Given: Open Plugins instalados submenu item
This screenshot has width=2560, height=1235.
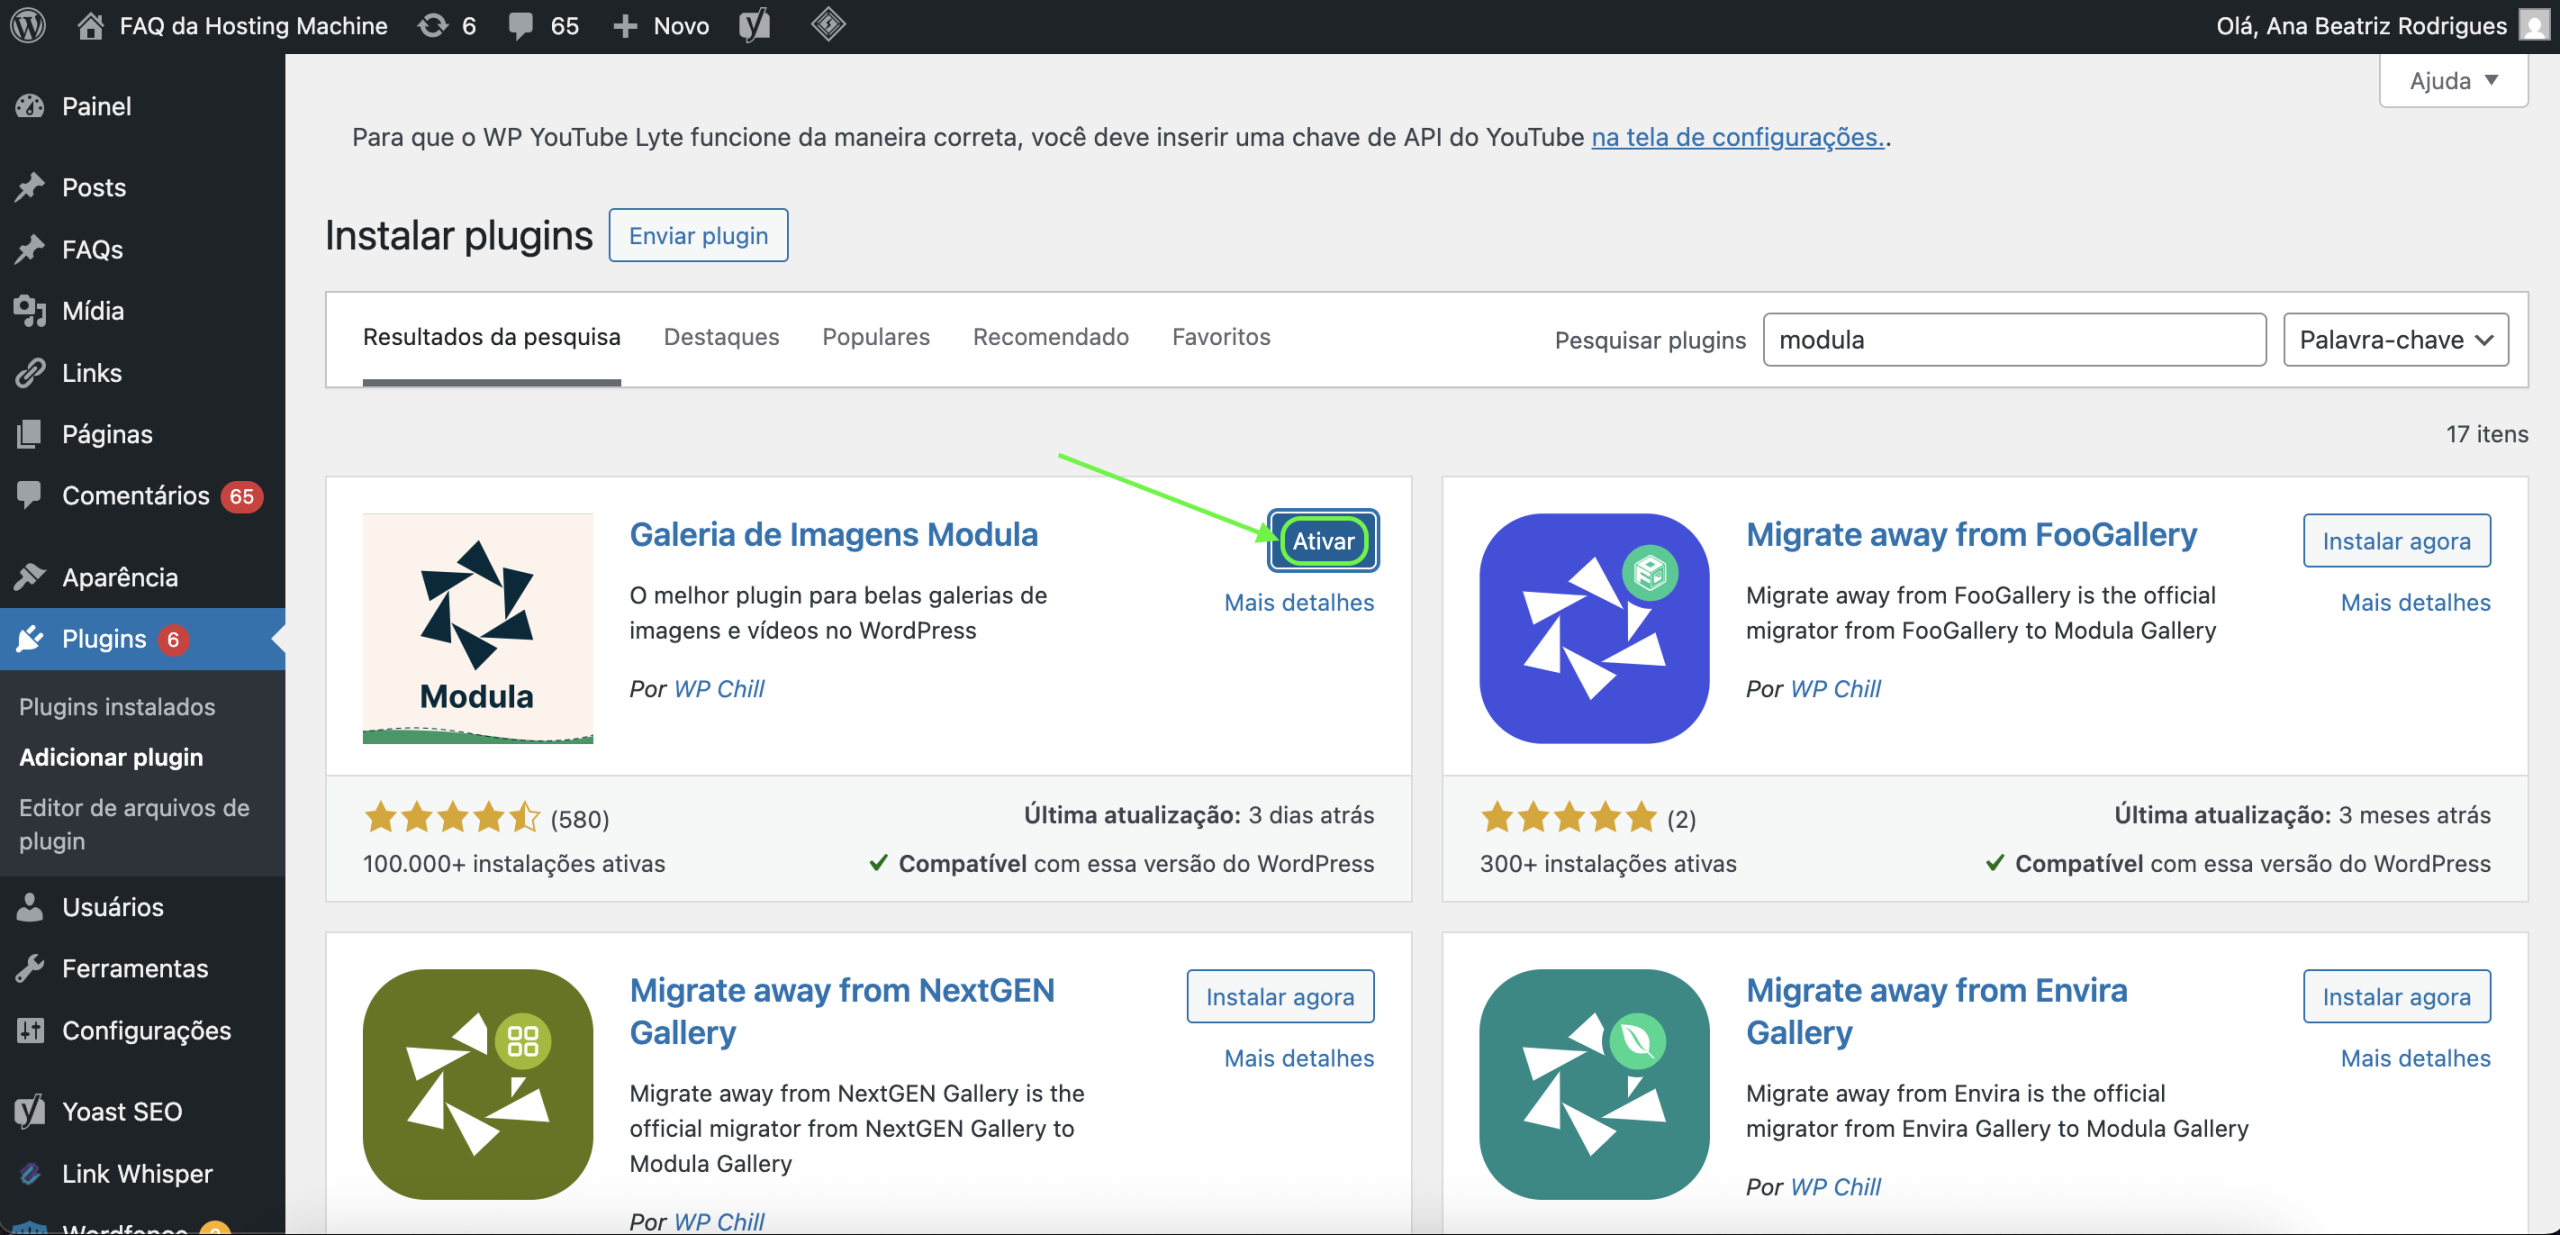Looking at the screenshot, I should pos(117,707).
